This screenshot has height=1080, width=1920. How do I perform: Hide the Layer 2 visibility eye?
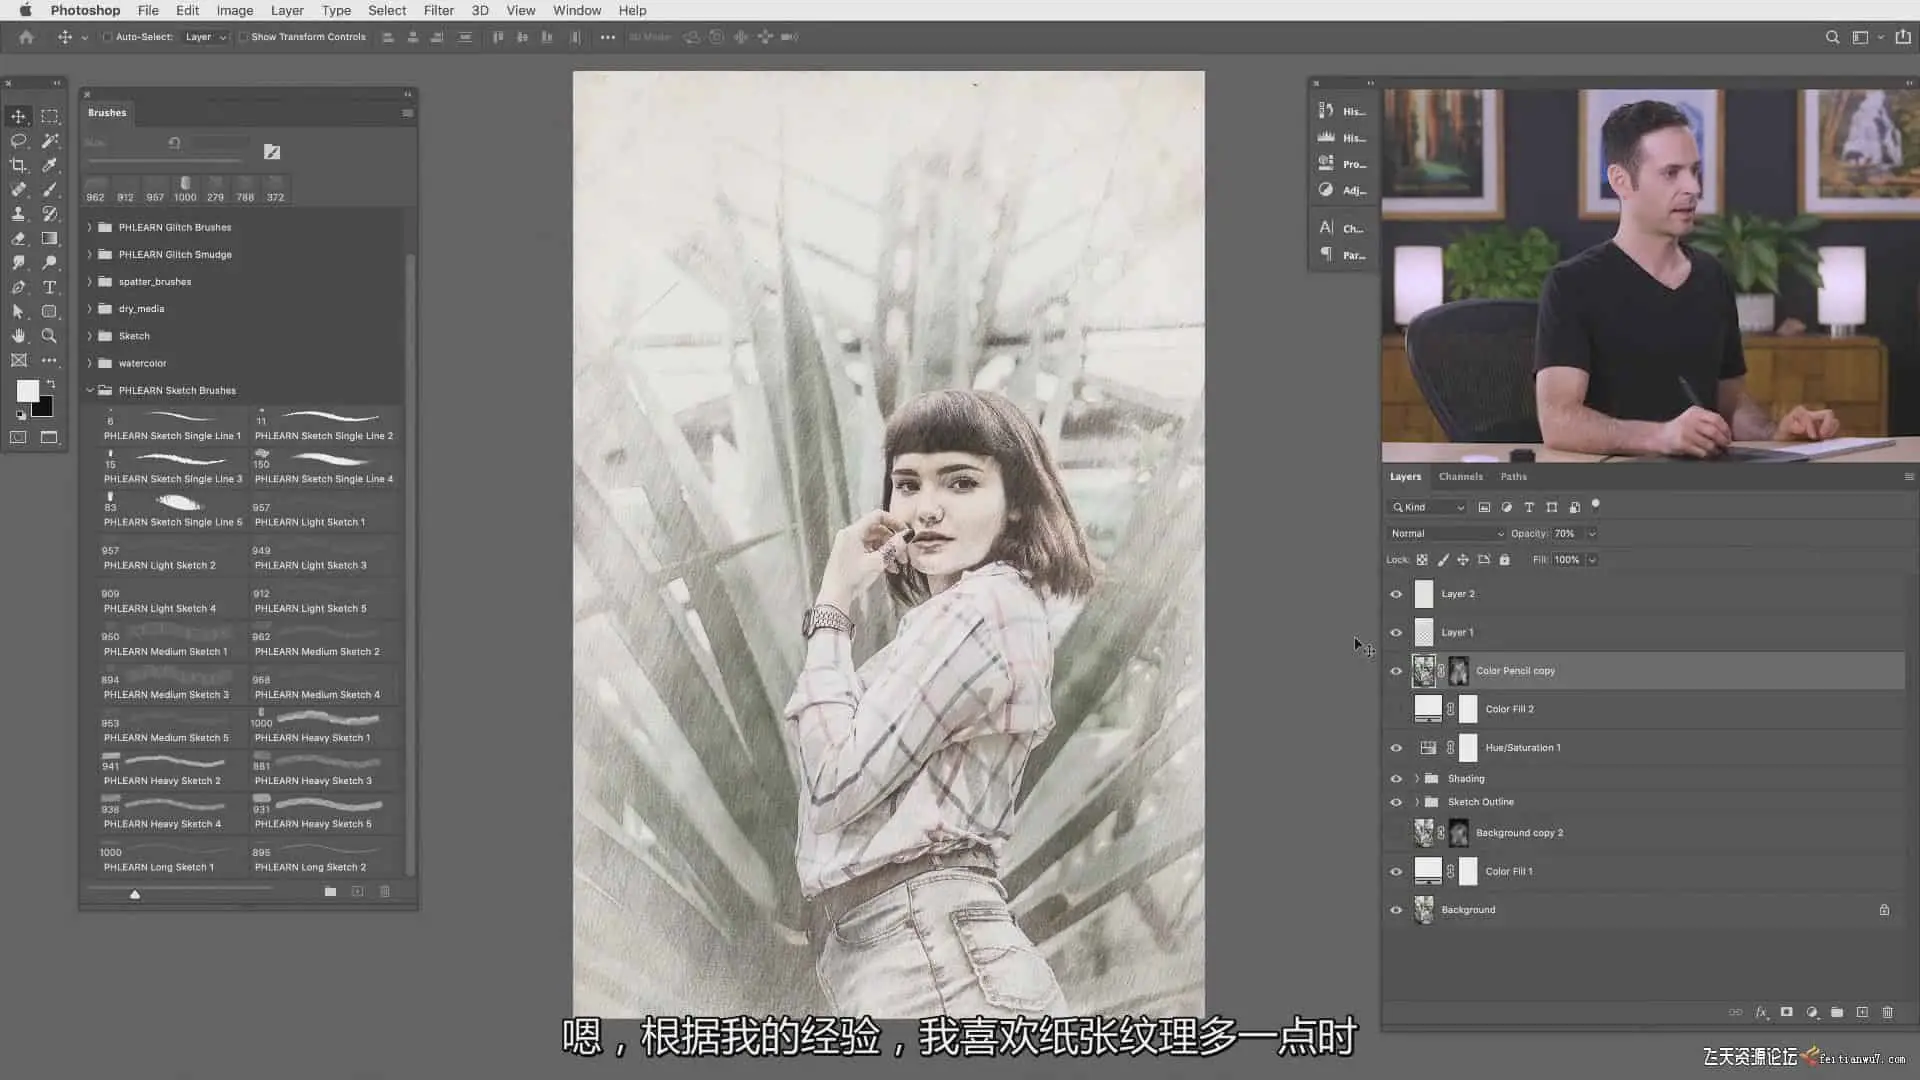(x=1396, y=594)
